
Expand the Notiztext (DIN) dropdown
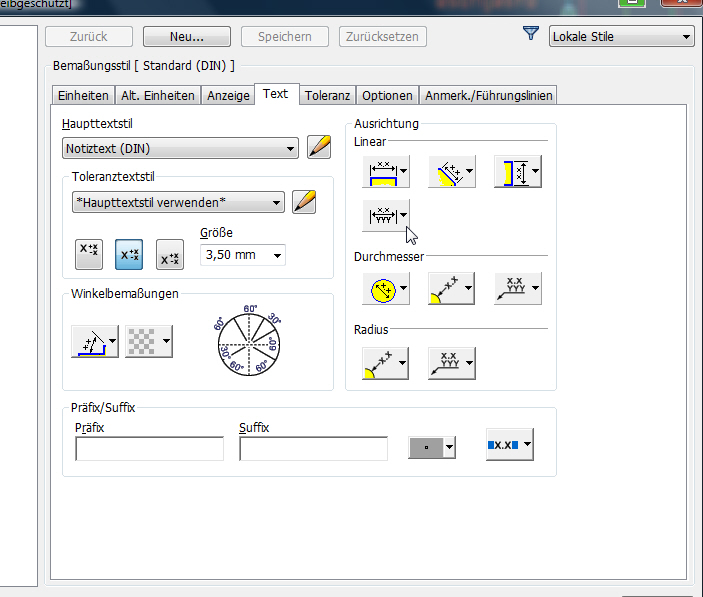click(291, 149)
